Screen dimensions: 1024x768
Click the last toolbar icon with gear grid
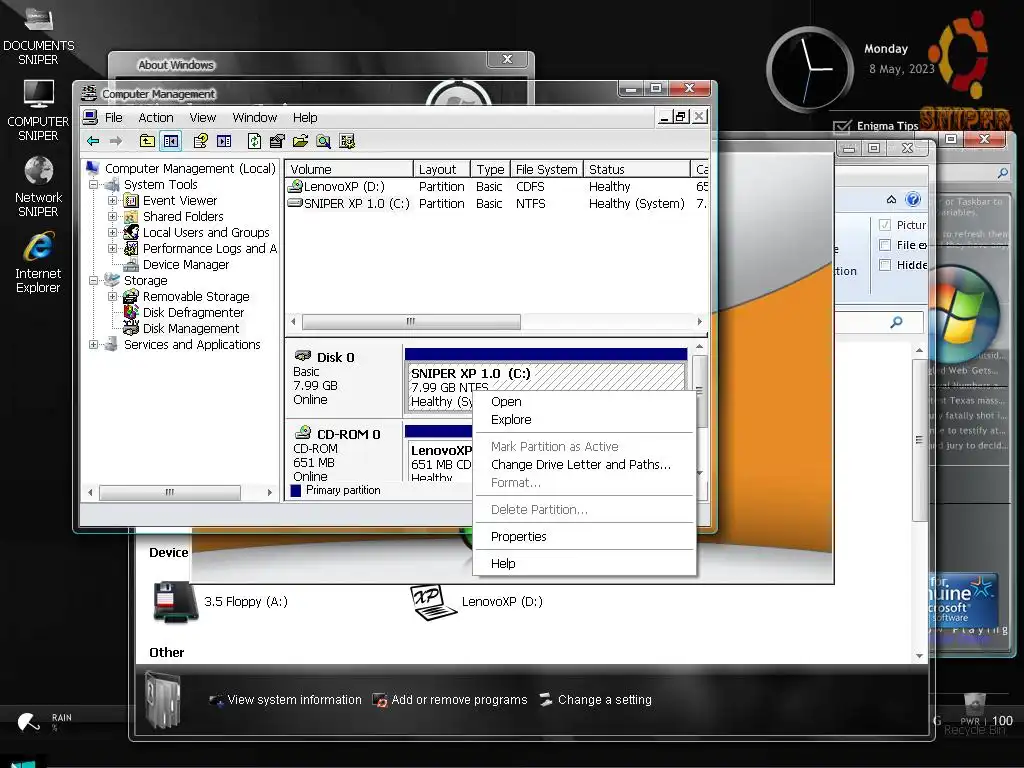coord(347,141)
